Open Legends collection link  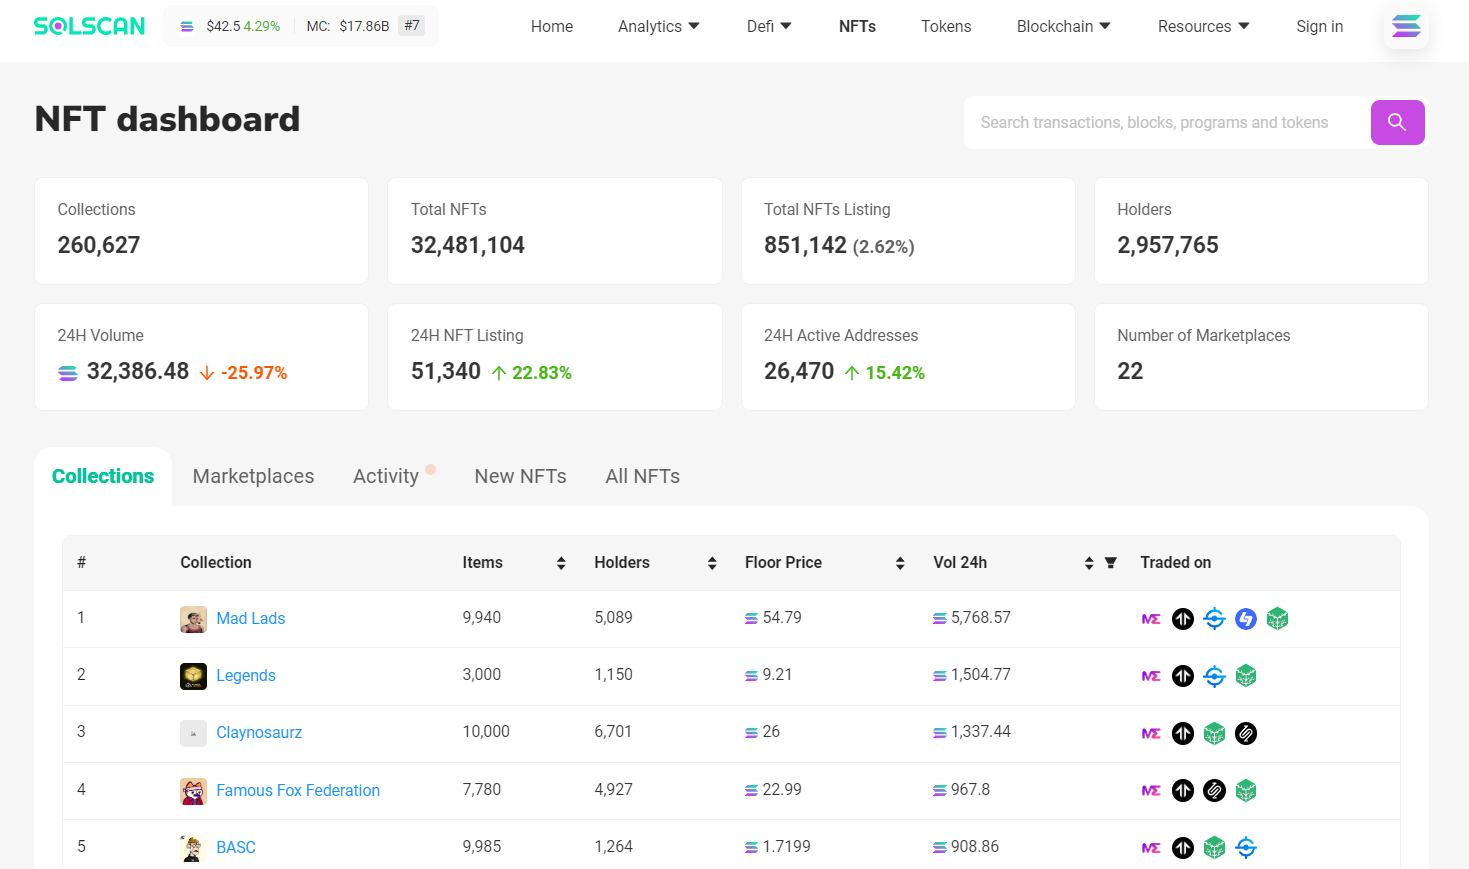(246, 676)
